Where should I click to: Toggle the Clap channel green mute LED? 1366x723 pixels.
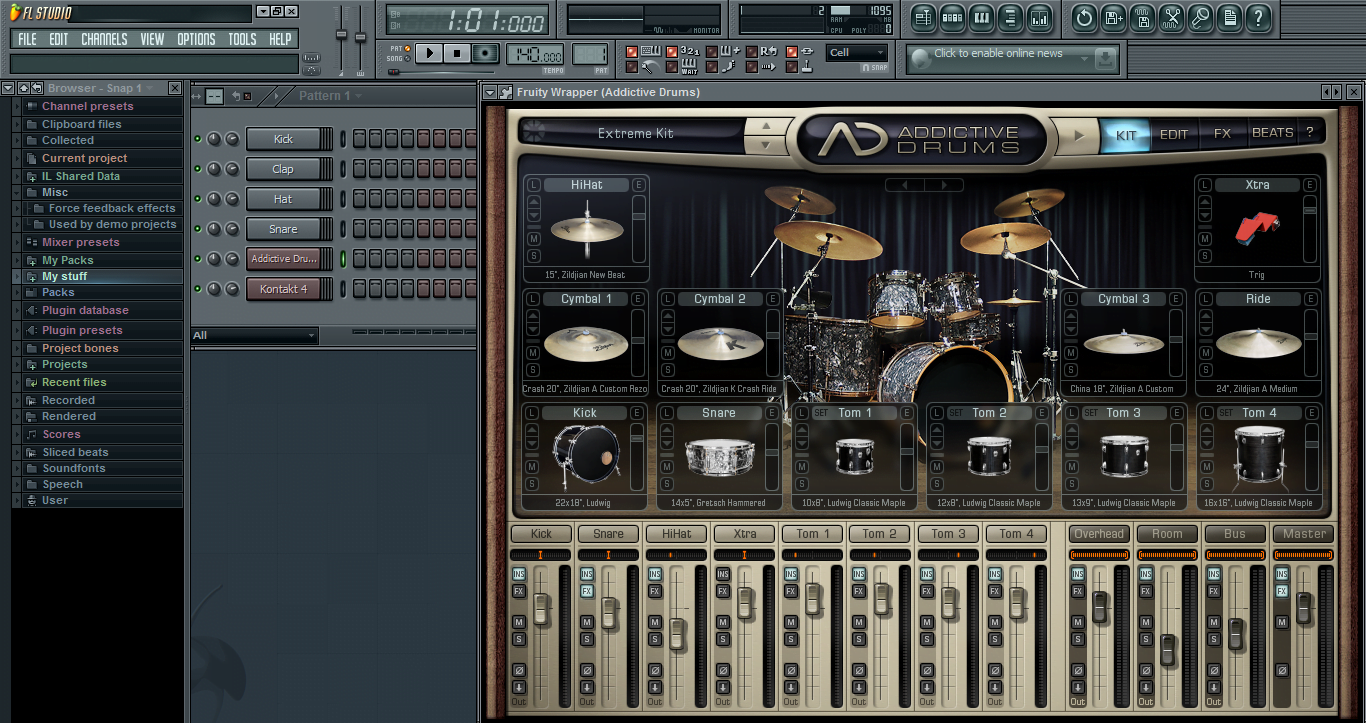(198, 169)
